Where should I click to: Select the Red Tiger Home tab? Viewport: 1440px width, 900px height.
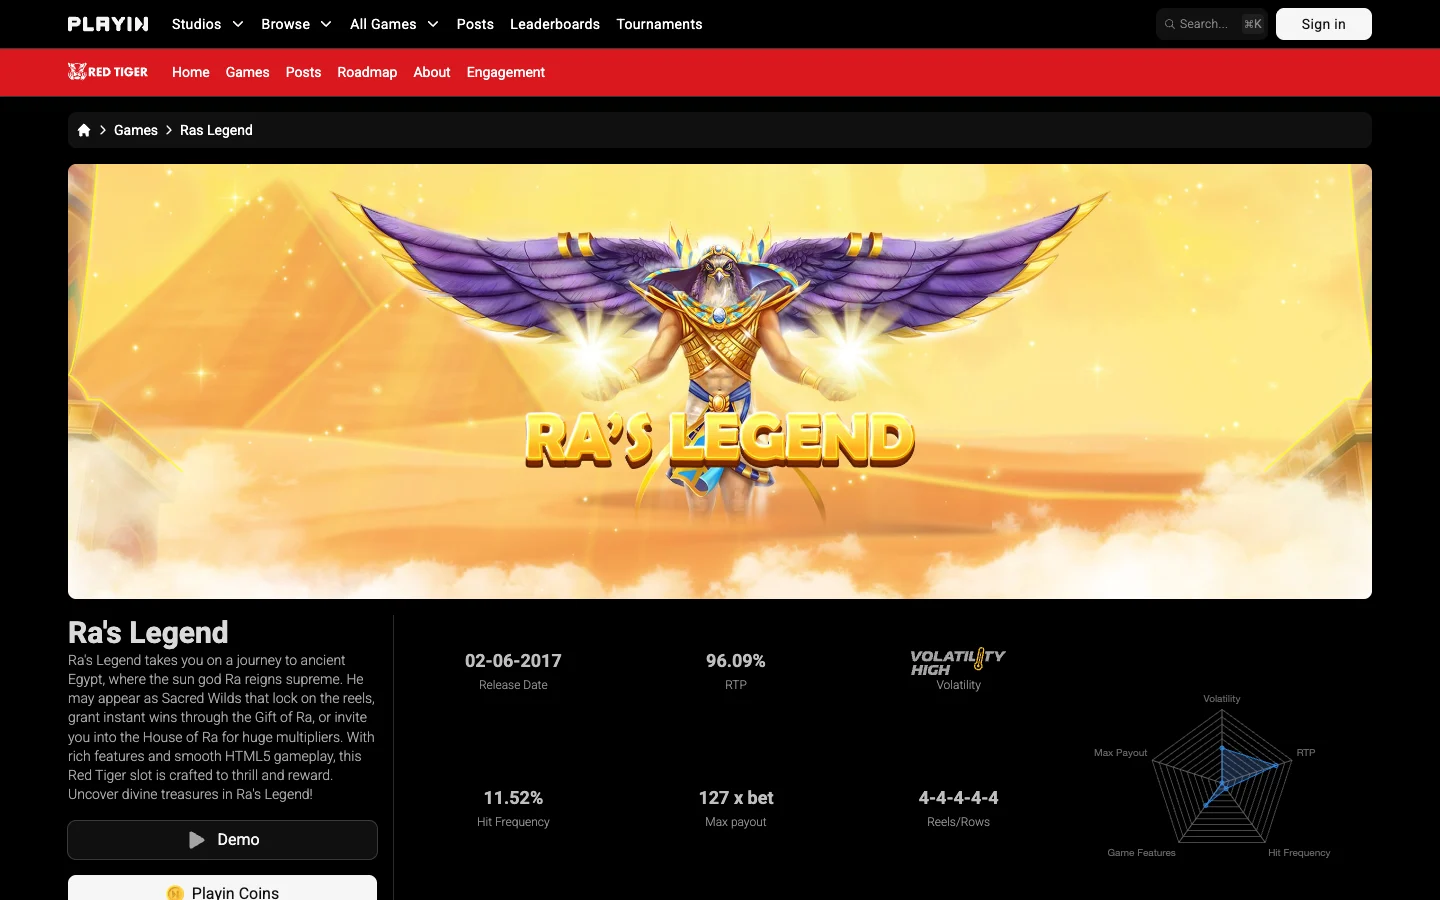[x=191, y=72]
